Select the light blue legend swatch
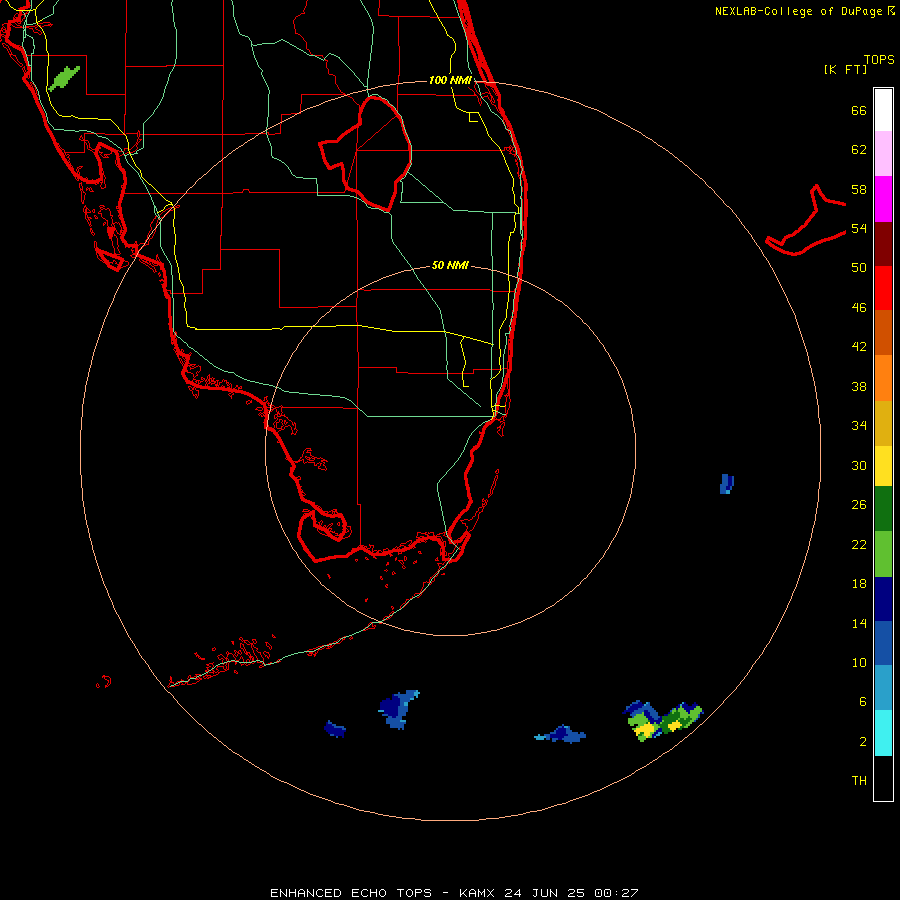This screenshot has height=900, width=900. point(883,688)
